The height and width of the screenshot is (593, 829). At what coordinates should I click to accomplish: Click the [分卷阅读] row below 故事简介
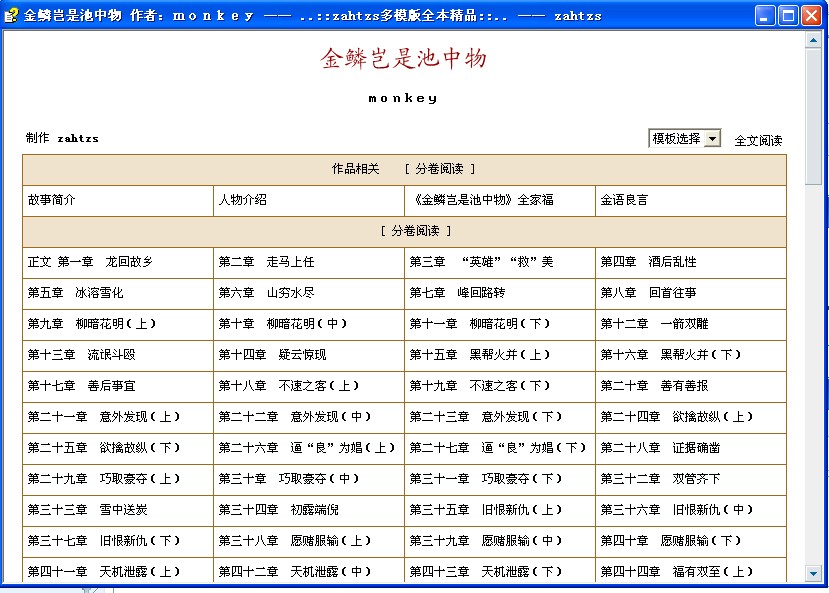404,231
